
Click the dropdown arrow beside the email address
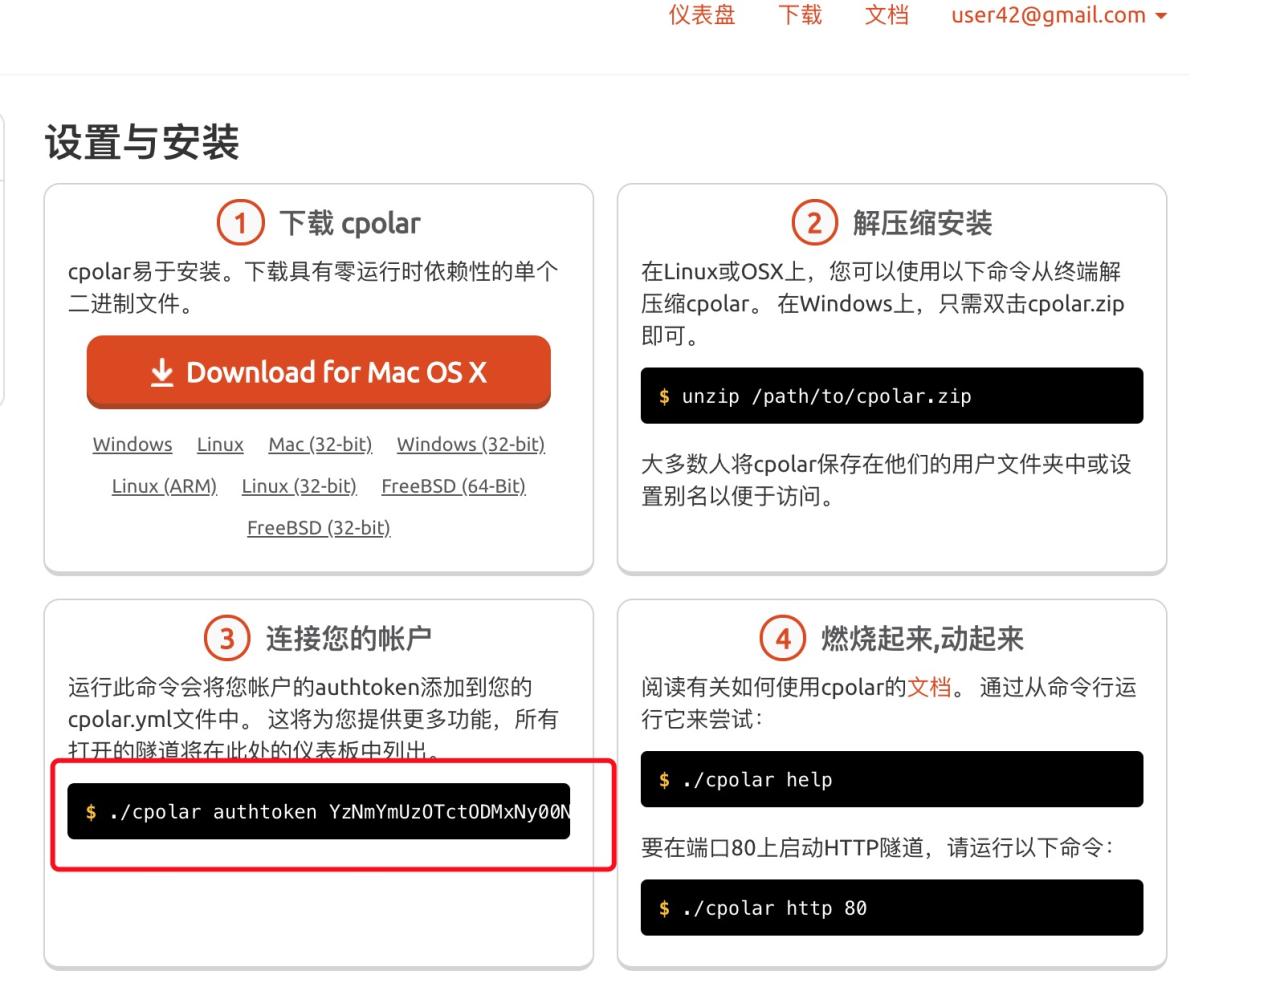coord(1160,15)
